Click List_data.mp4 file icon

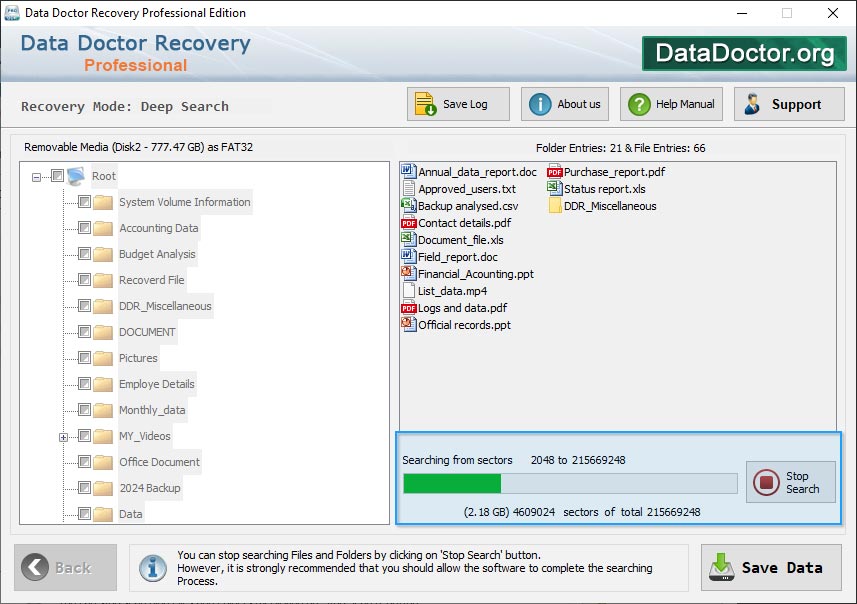pos(409,290)
